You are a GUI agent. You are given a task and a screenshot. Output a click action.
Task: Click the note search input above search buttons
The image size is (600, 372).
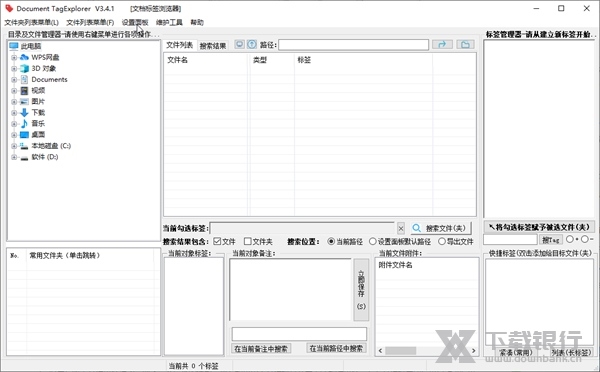coord(299,334)
